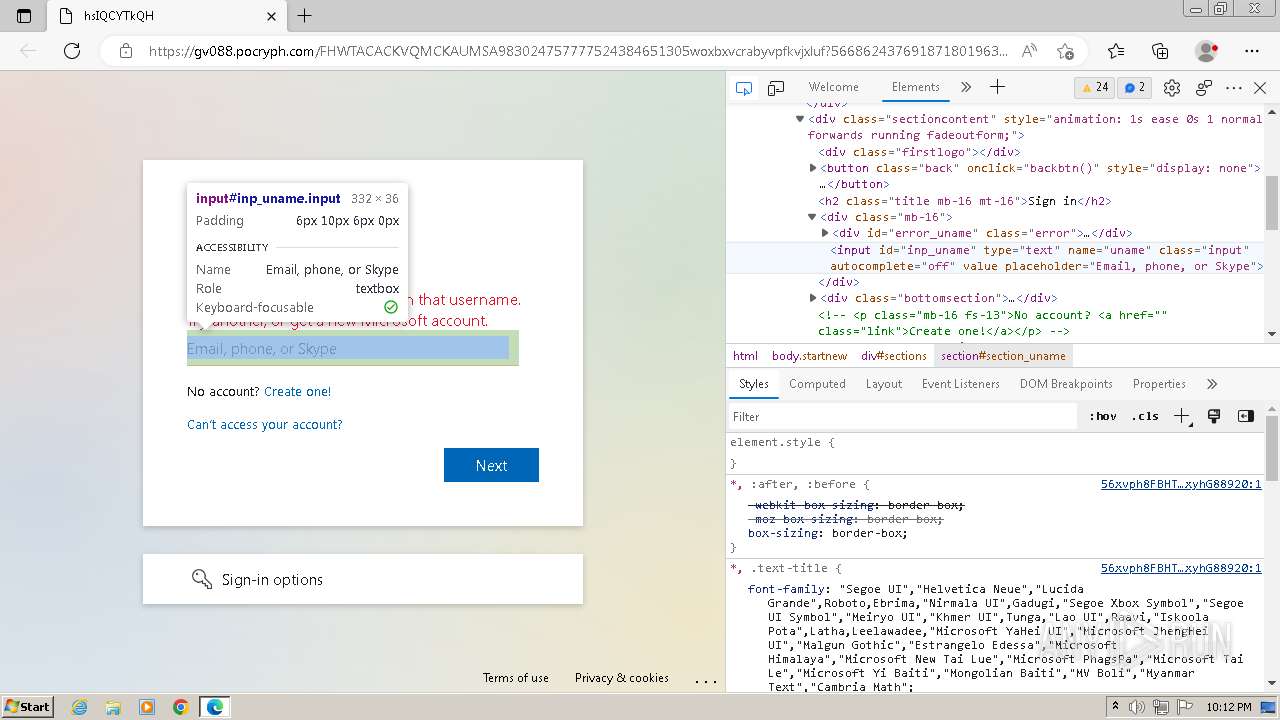1280x720 pixels.
Task: Add a new DevTools tool tab
Action: tap(997, 87)
